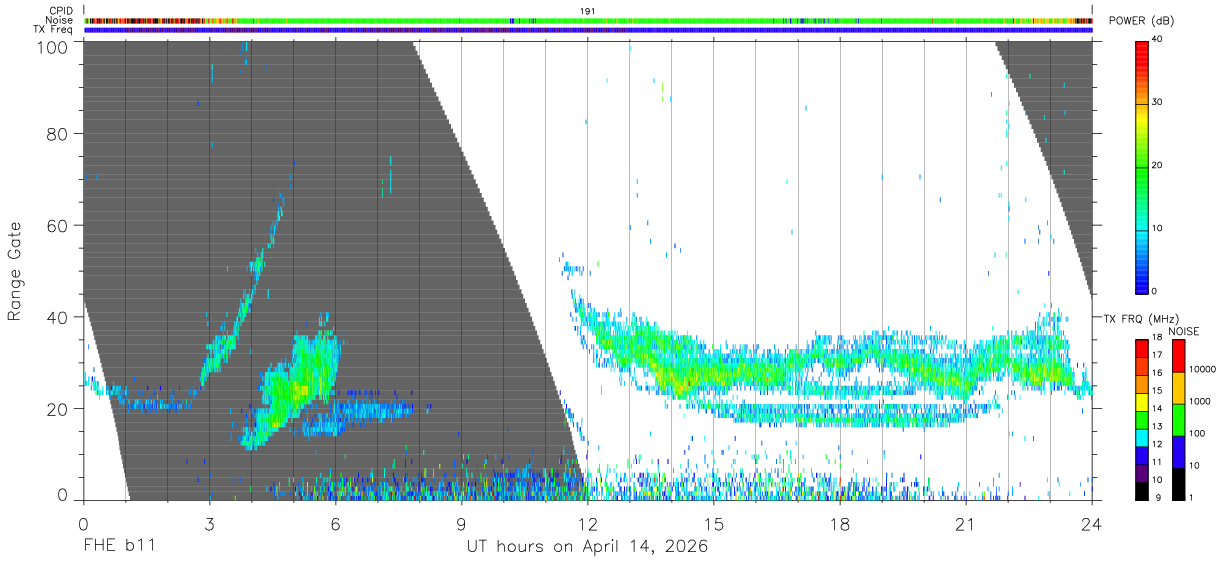The image size is (1228, 567).
Task: Click the 16 MHz label in TX FRQ legend
Action: tap(1157, 373)
